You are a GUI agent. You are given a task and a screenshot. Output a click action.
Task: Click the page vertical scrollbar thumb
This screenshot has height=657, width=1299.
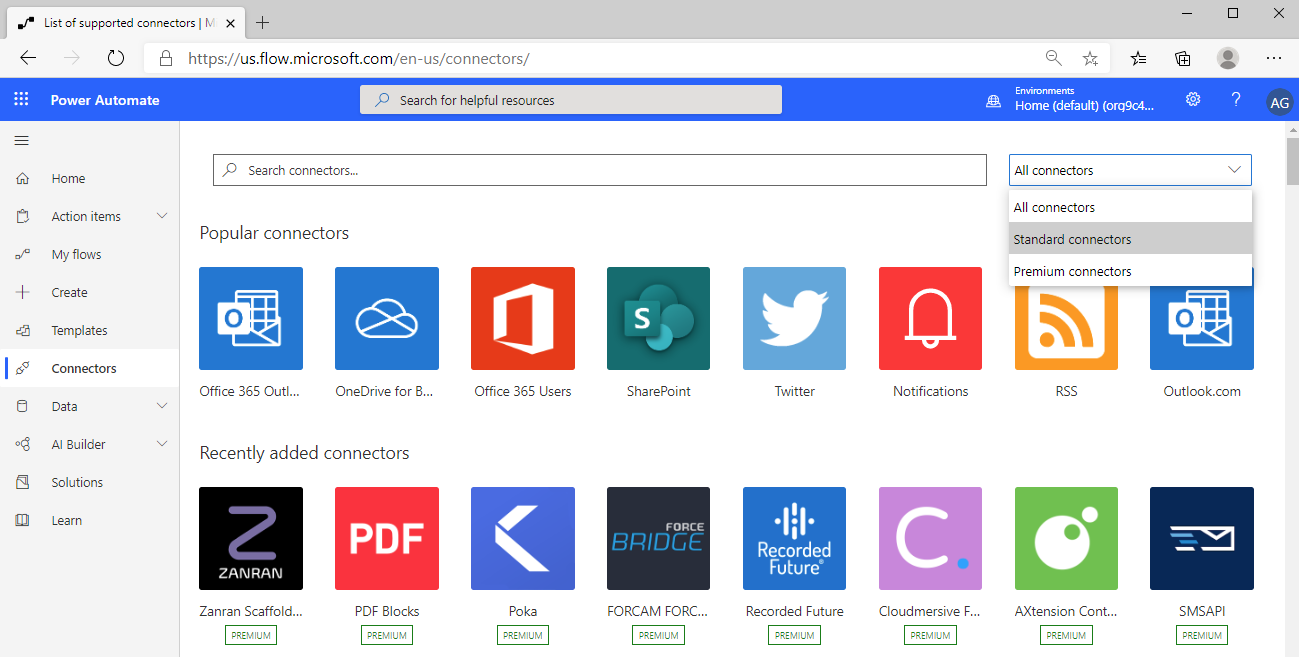(x=1291, y=160)
